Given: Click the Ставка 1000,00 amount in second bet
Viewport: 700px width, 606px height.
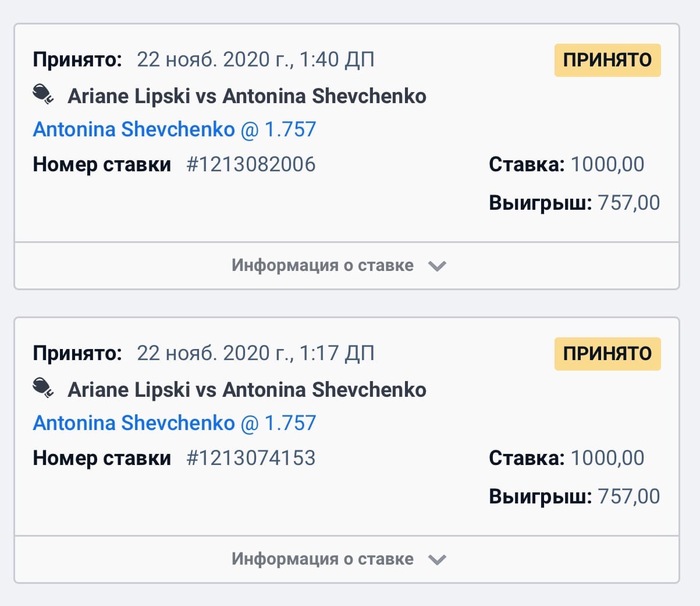Looking at the screenshot, I should pos(607,458).
